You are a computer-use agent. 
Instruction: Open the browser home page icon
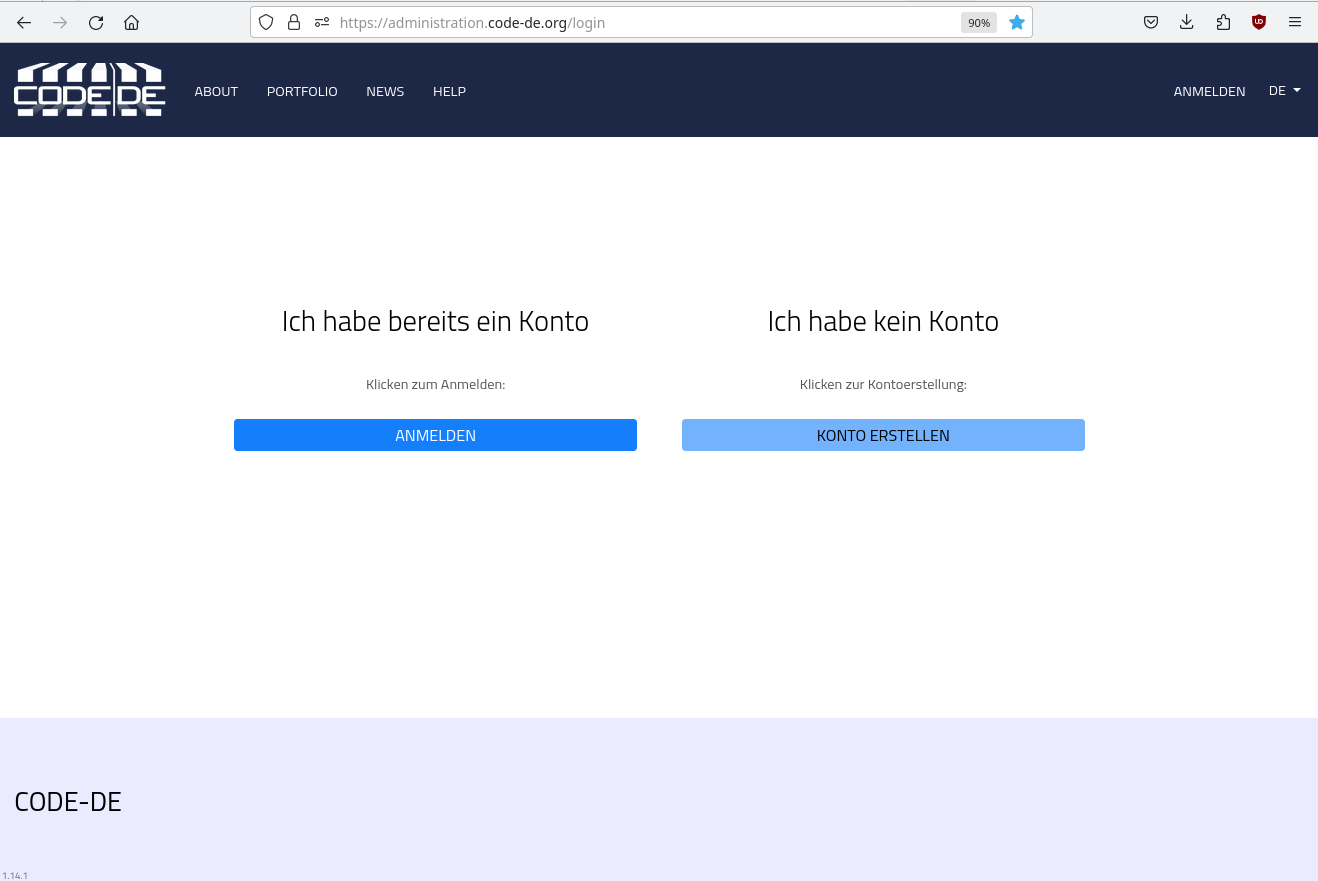[131, 22]
